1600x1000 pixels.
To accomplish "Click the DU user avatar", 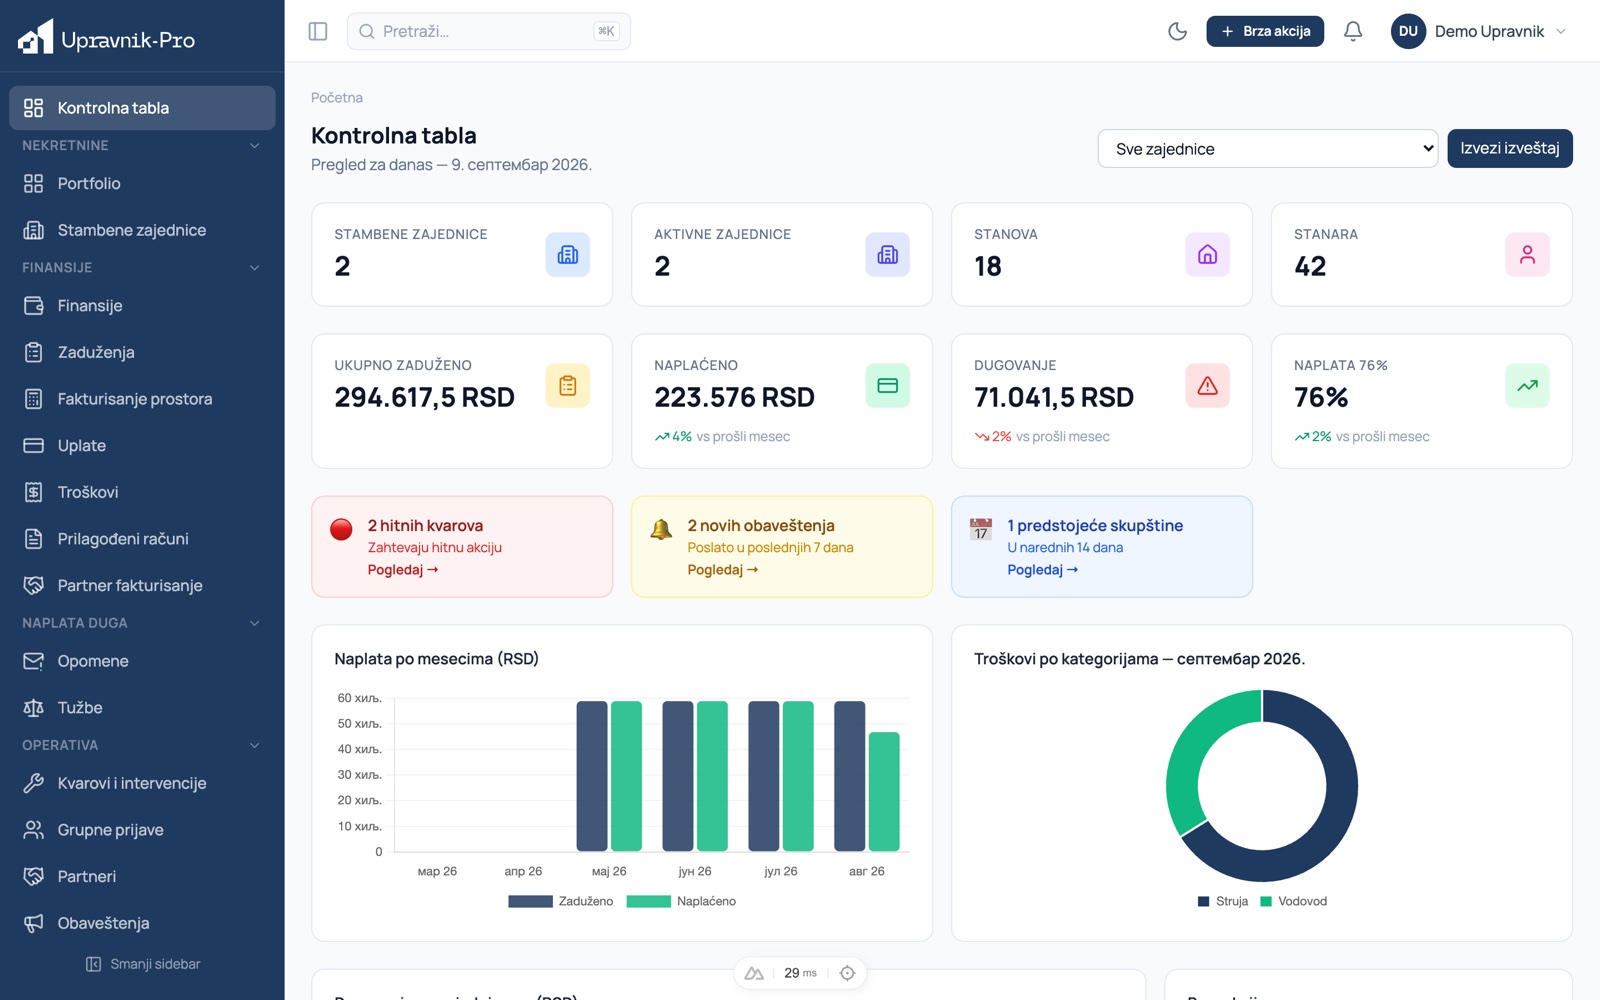I will point(1408,31).
